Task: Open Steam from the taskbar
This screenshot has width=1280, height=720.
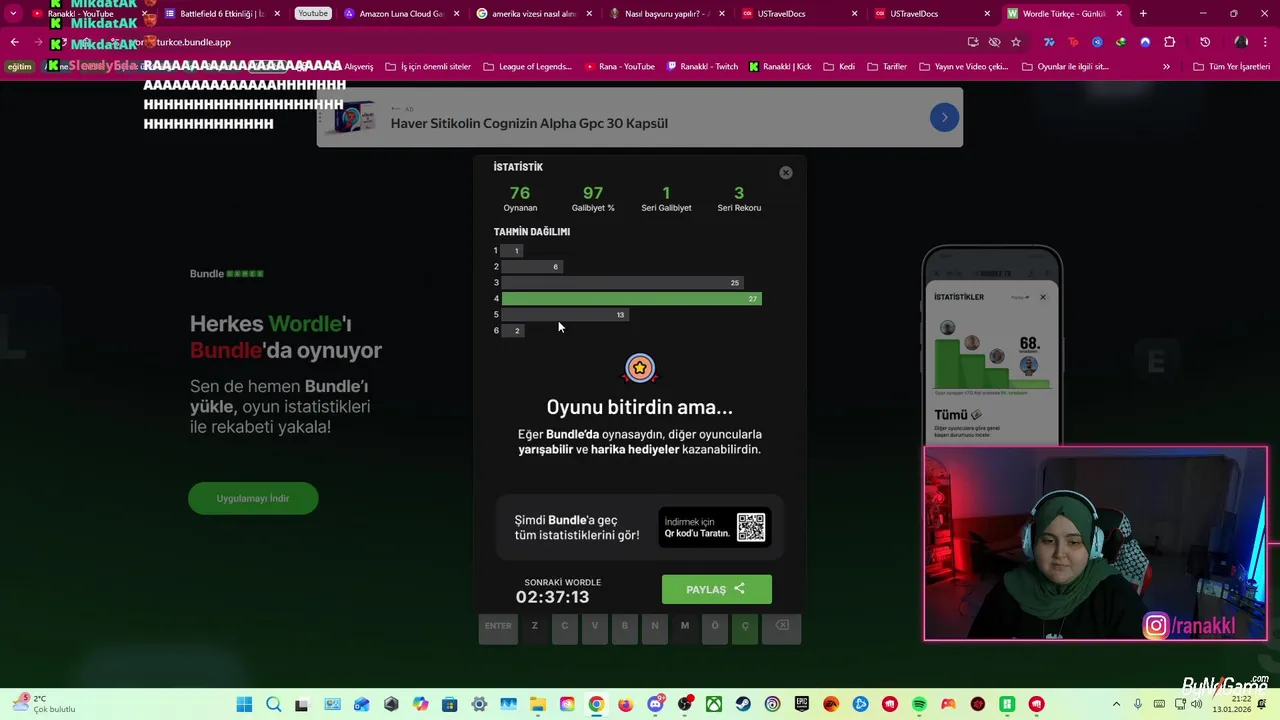Action: pos(743,705)
